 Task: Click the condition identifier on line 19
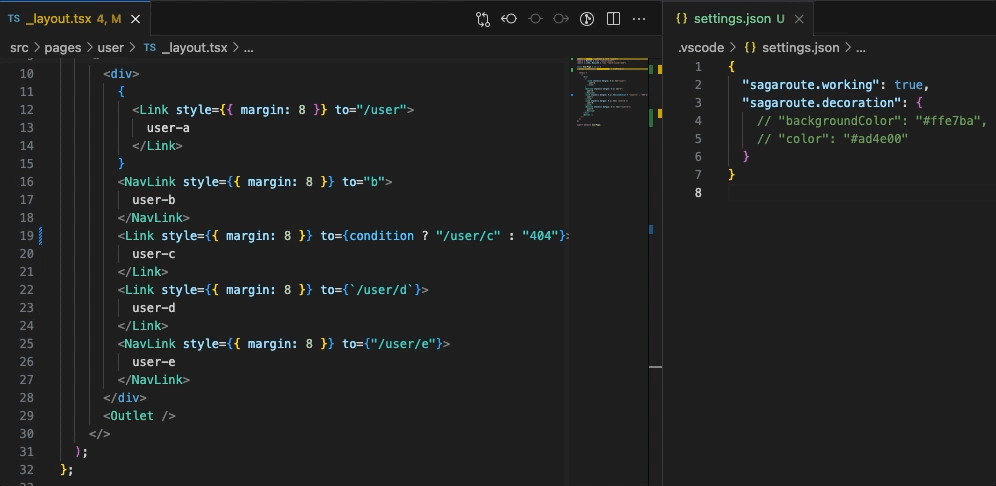382,236
